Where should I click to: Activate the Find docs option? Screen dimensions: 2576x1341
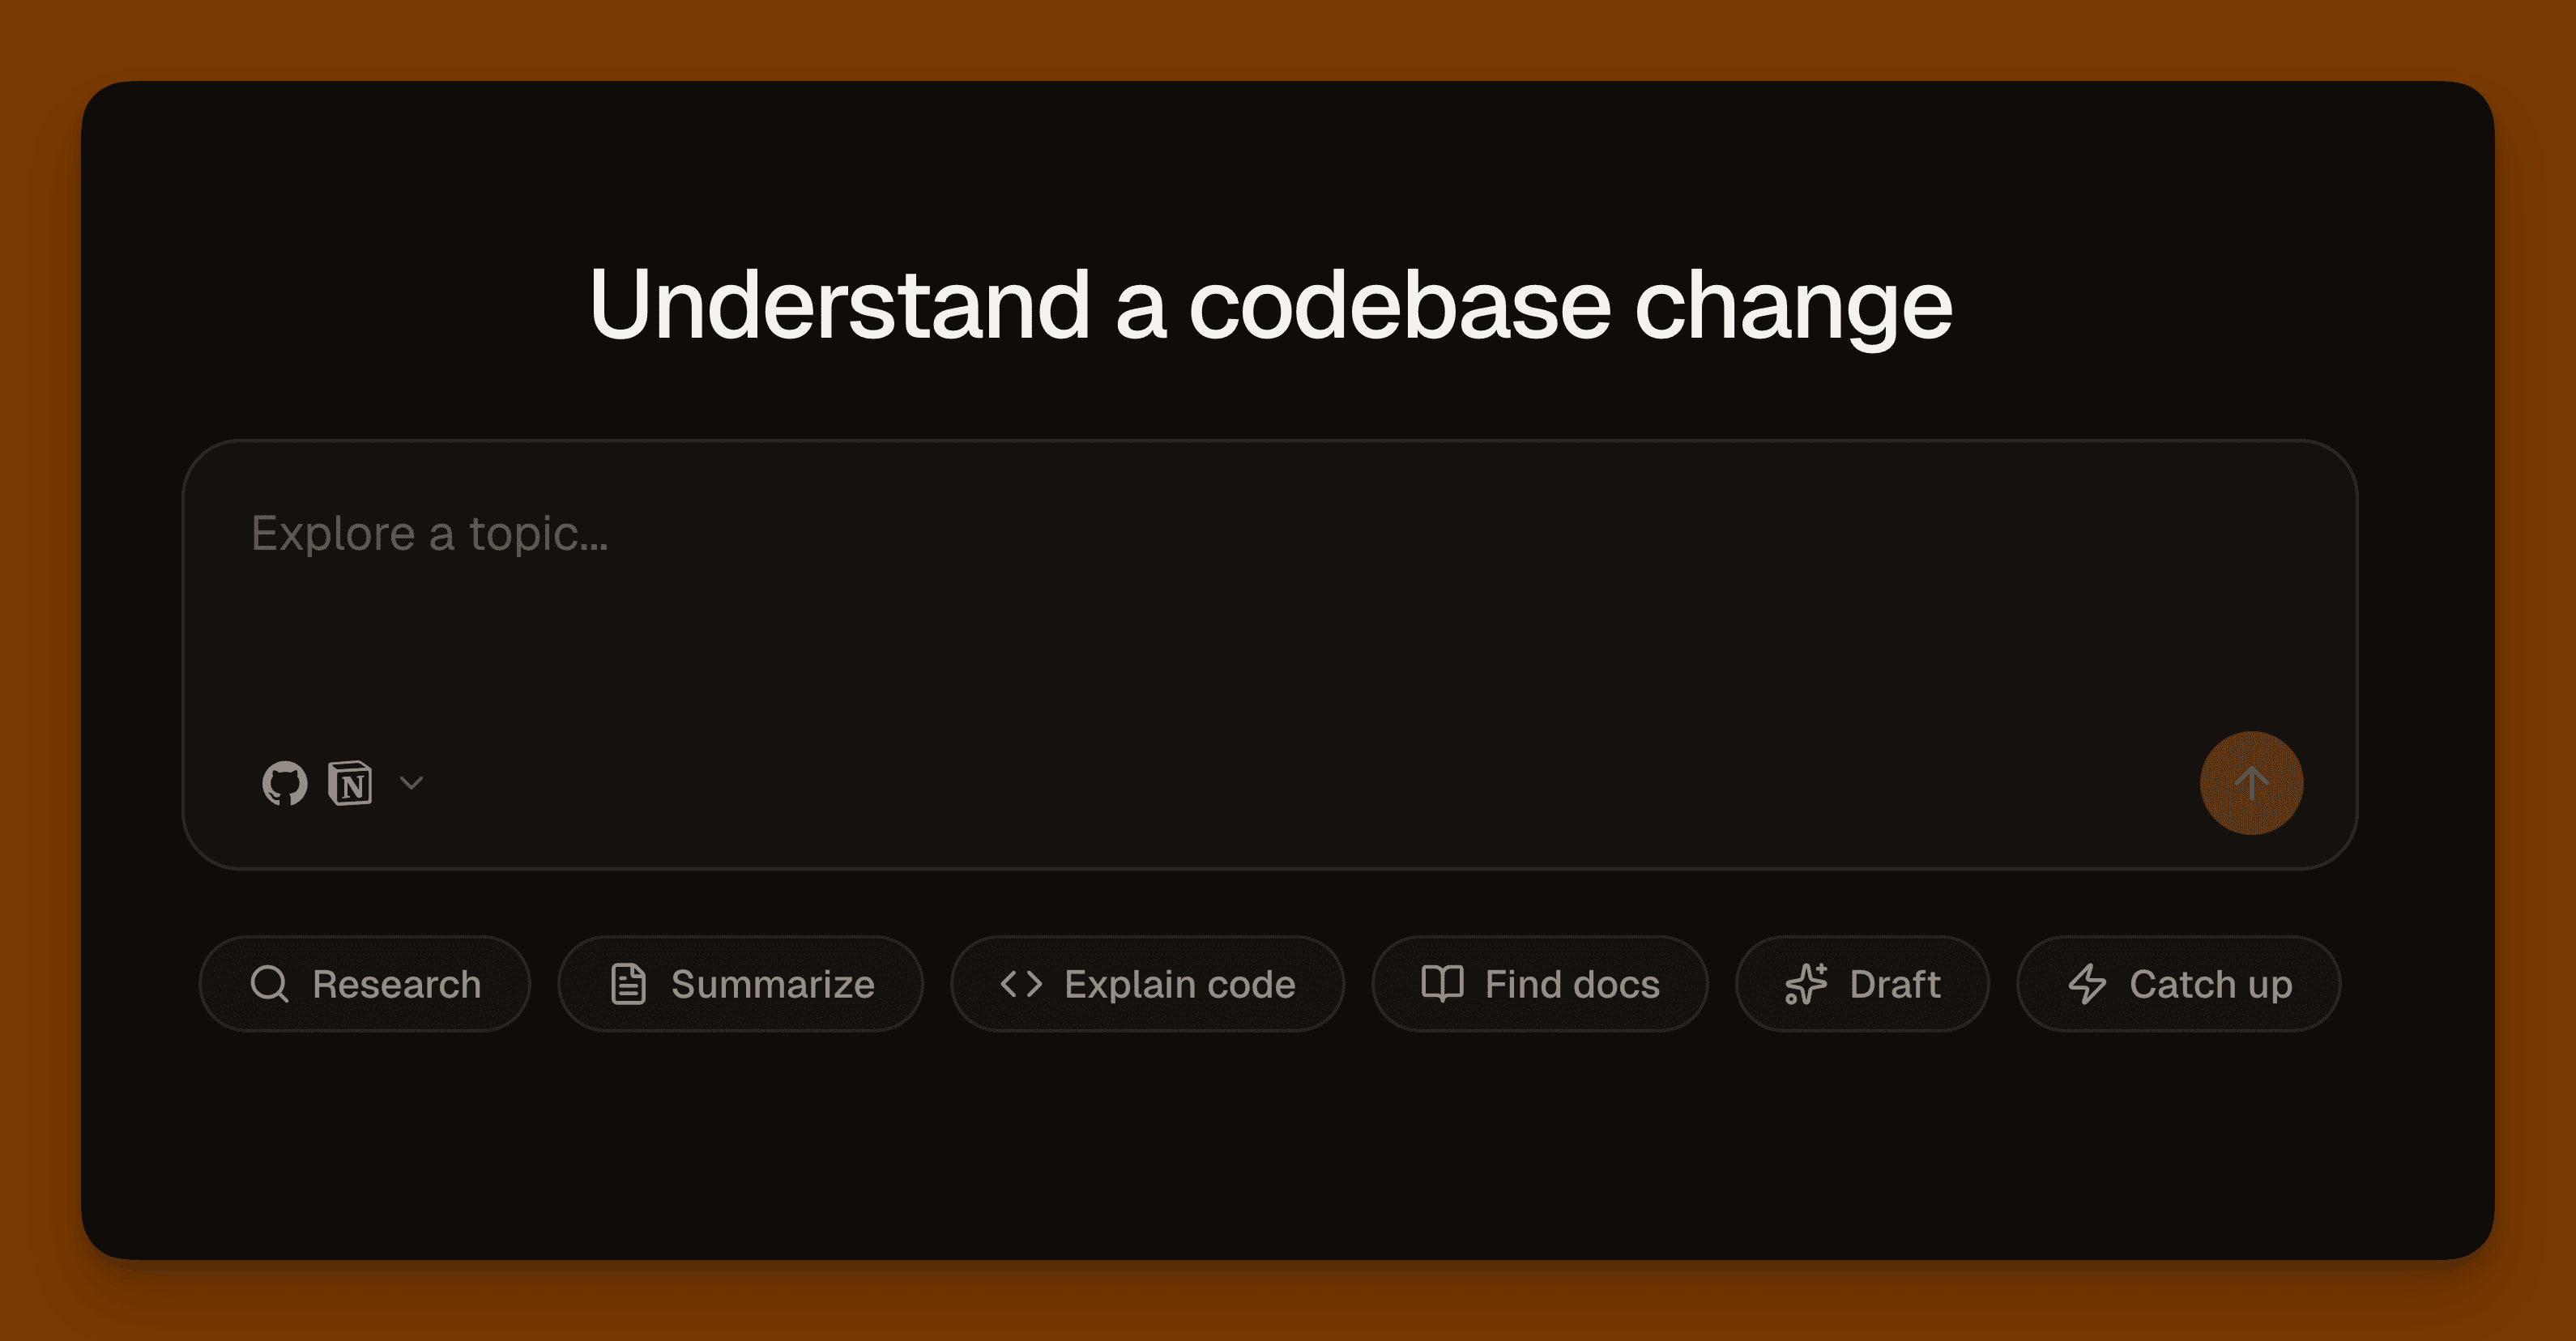[1539, 983]
